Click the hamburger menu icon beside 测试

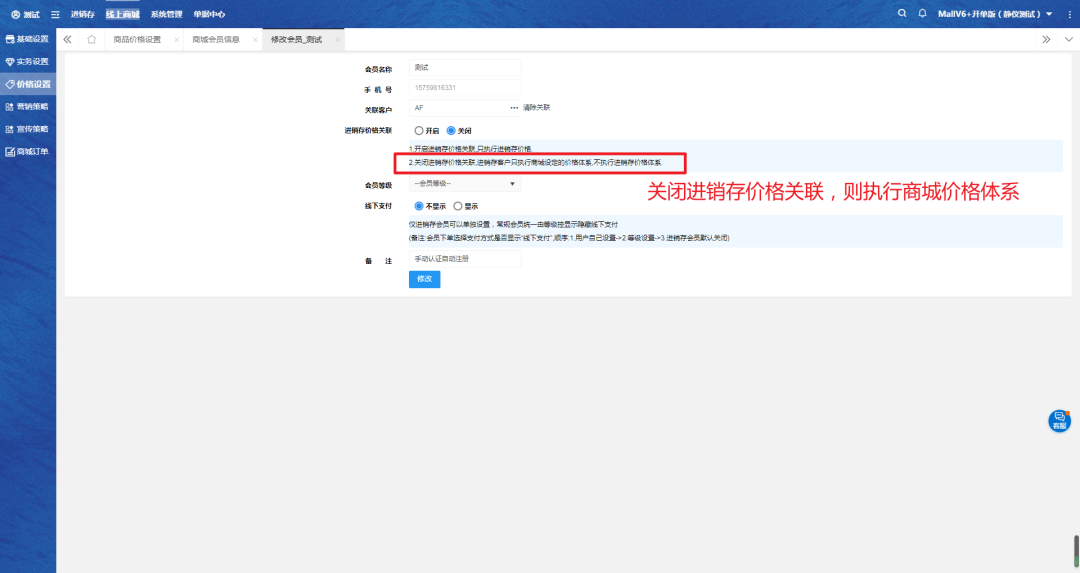point(56,14)
